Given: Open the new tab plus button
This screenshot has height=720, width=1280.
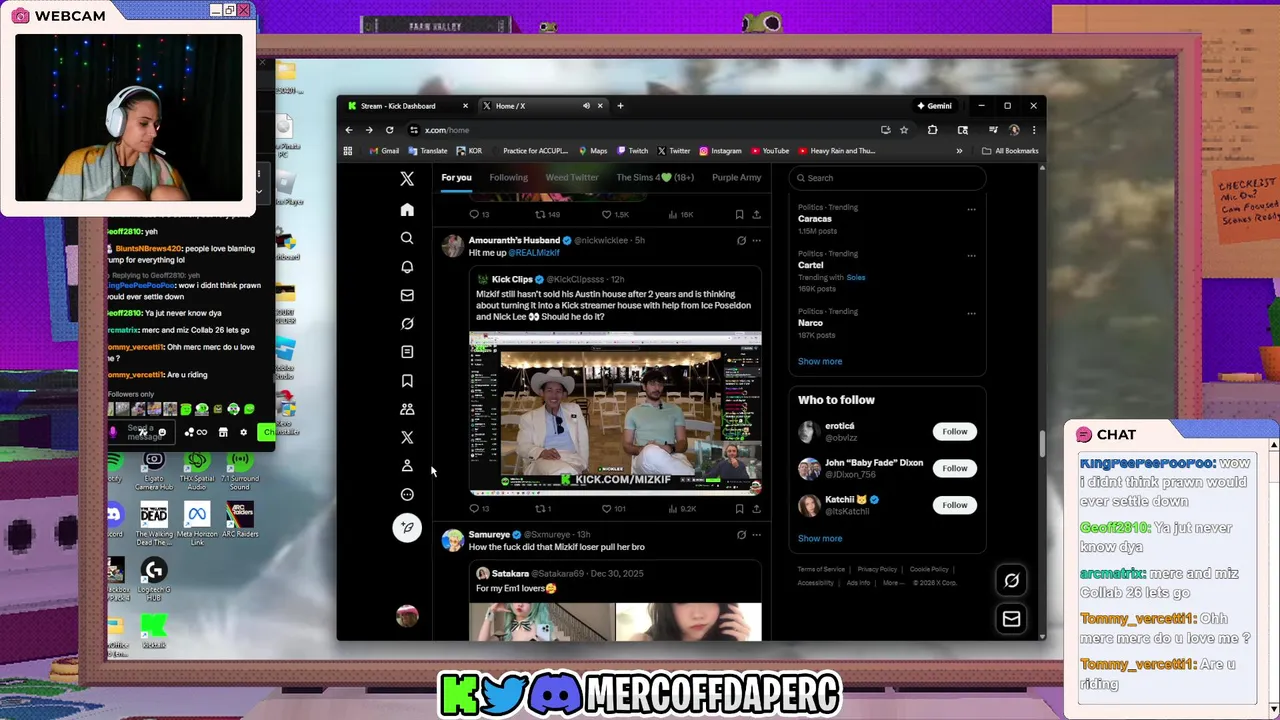Looking at the screenshot, I should 620,106.
